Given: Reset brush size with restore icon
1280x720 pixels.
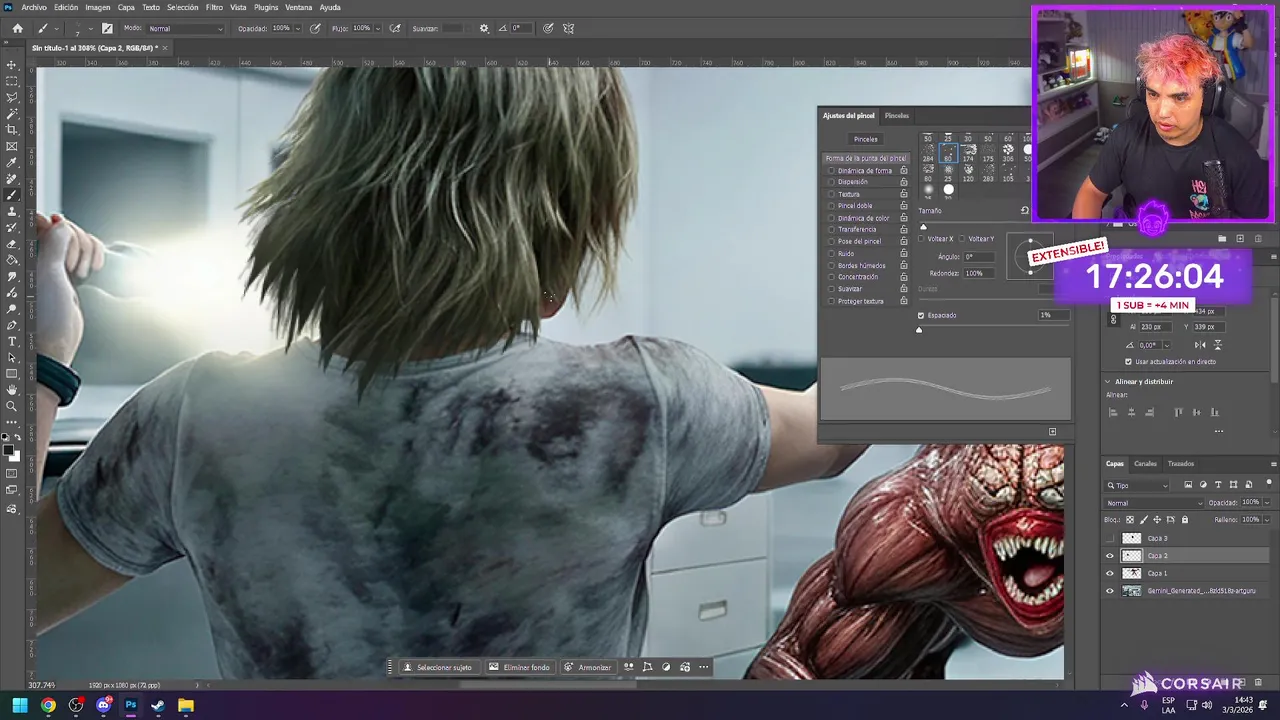Looking at the screenshot, I should pos(1025,211).
